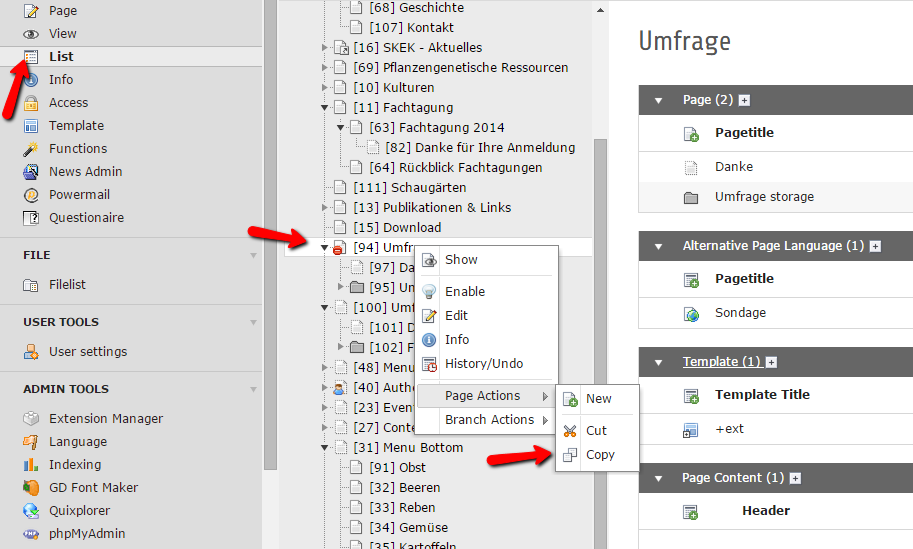Open the Umfrage storage record
The height and width of the screenshot is (549, 913).
[x=764, y=197]
